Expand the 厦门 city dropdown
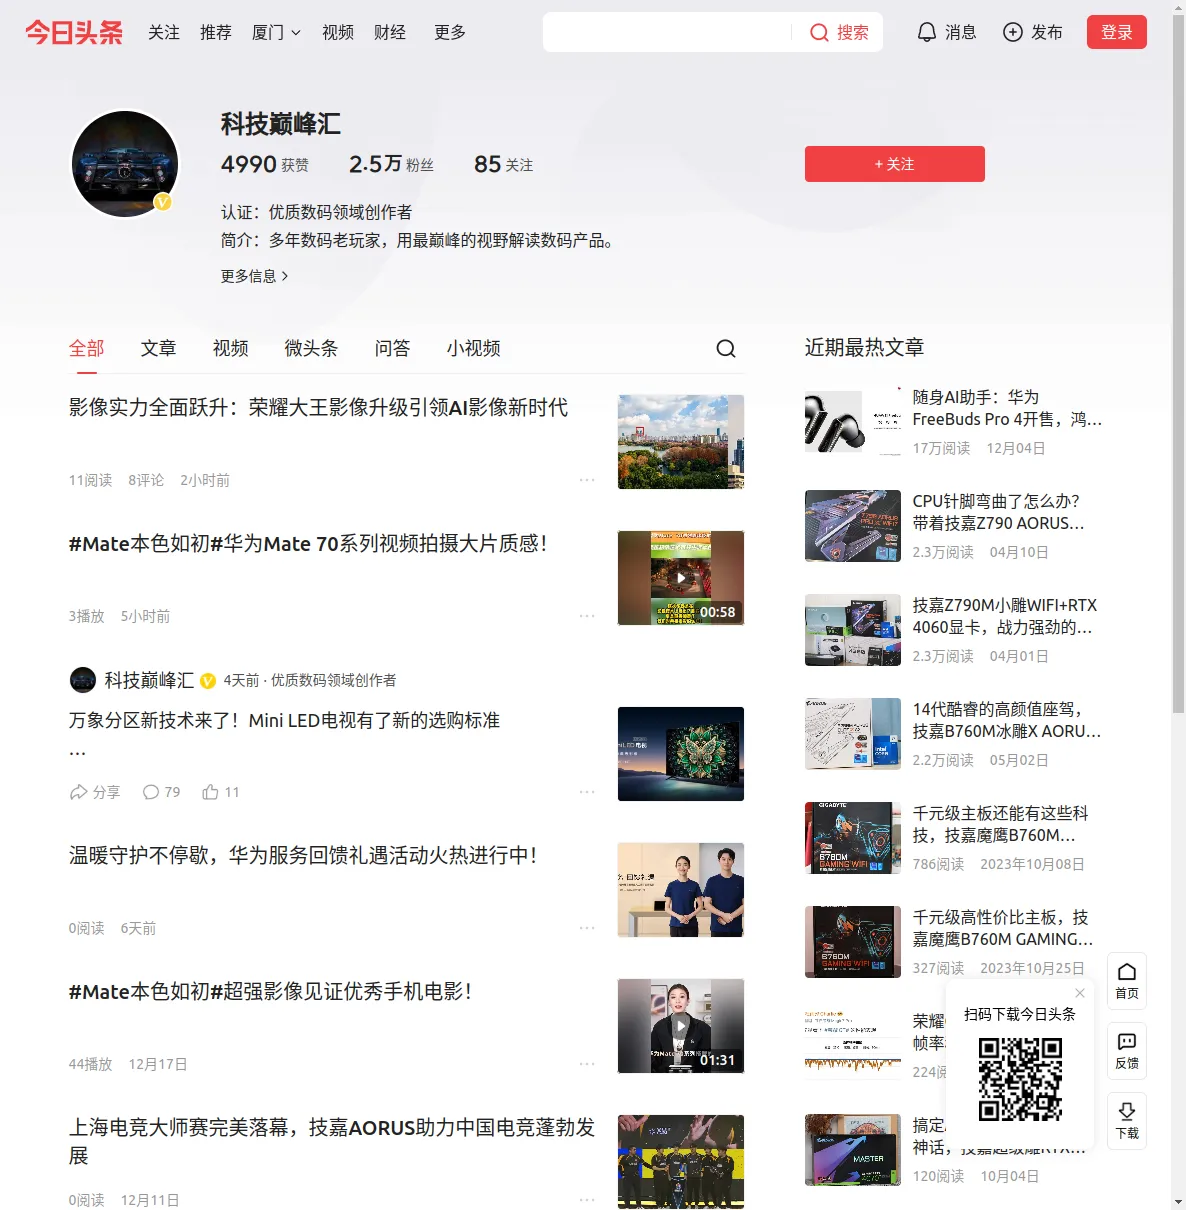The height and width of the screenshot is (1210, 1186). (276, 32)
